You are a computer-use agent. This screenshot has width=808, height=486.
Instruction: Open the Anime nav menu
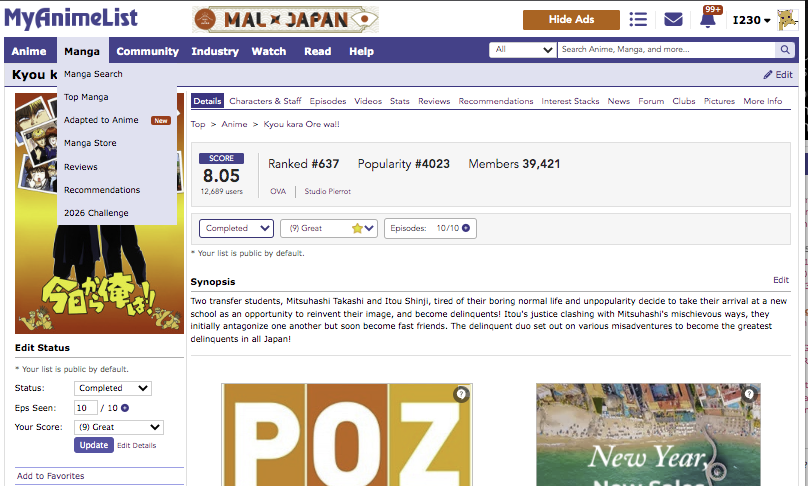(x=29, y=51)
